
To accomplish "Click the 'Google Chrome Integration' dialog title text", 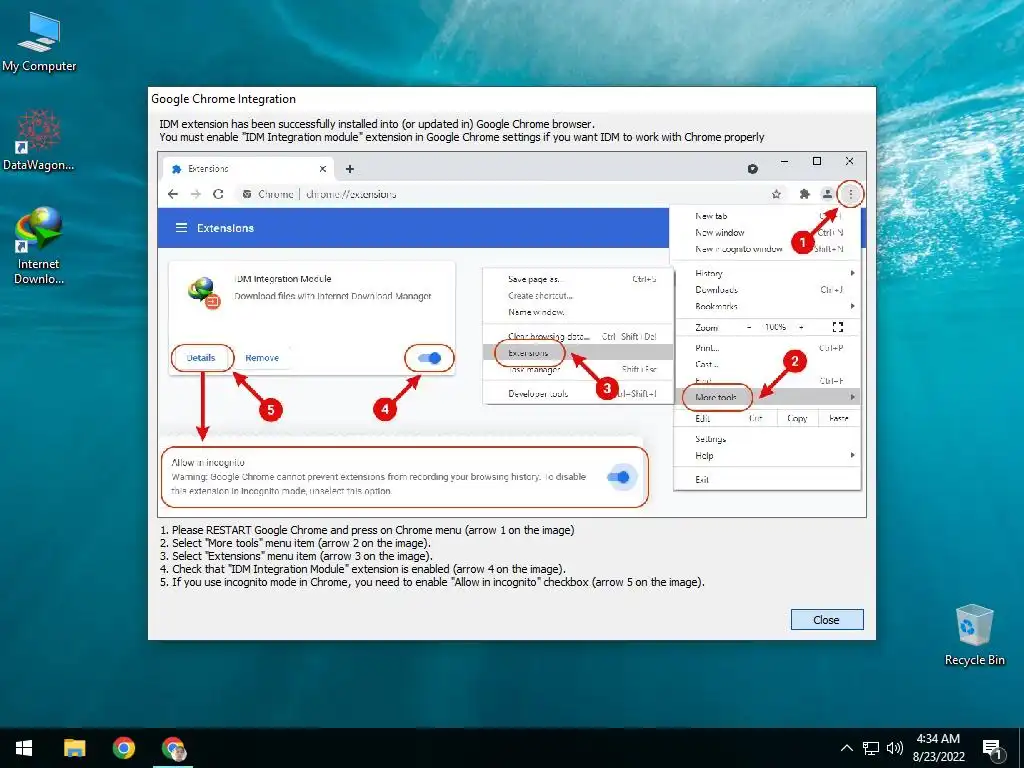I will tap(223, 99).
